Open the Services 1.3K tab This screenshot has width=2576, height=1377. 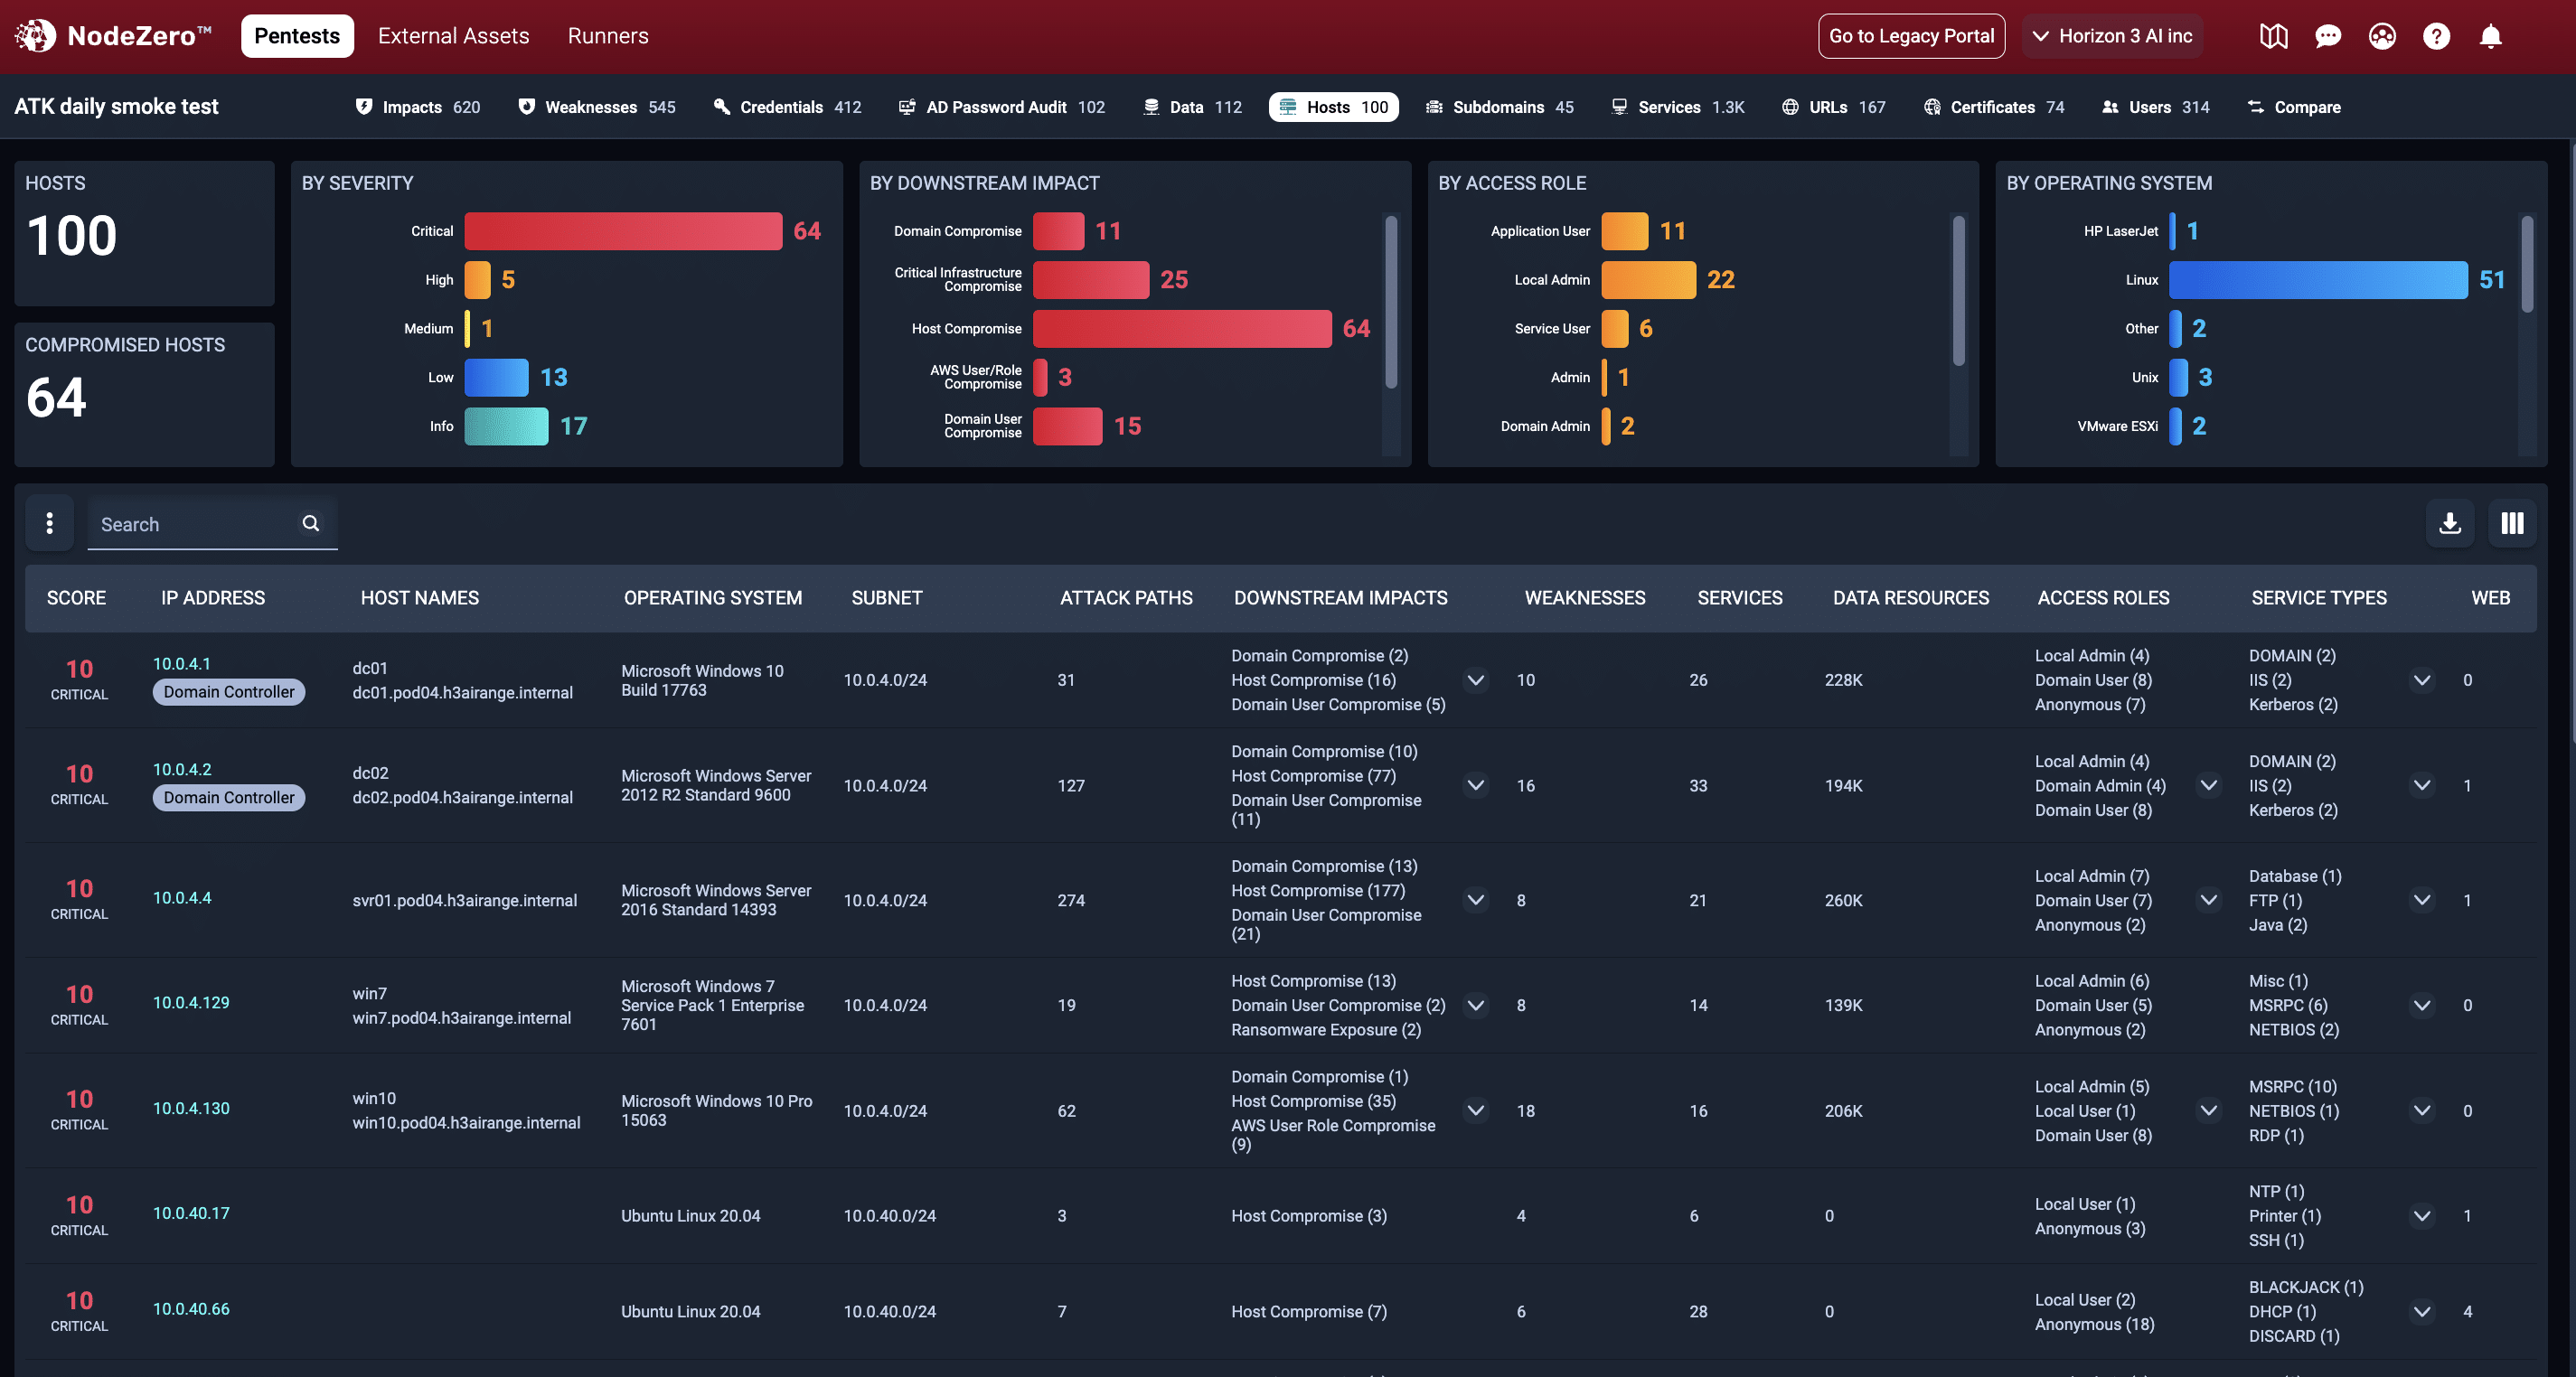[1678, 106]
